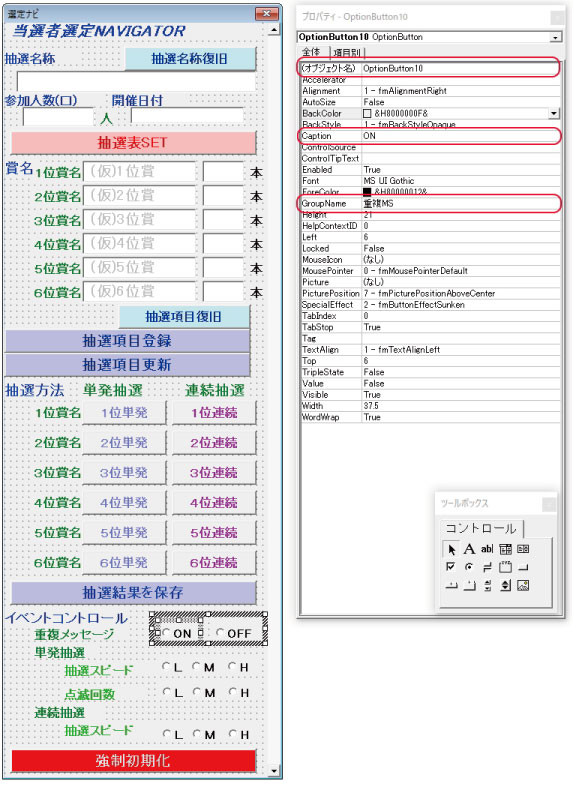This screenshot has height=787, width=573.
Task: Open the OptionButton10 object dropdown in the properties window
Action: click(x=555, y=37)
